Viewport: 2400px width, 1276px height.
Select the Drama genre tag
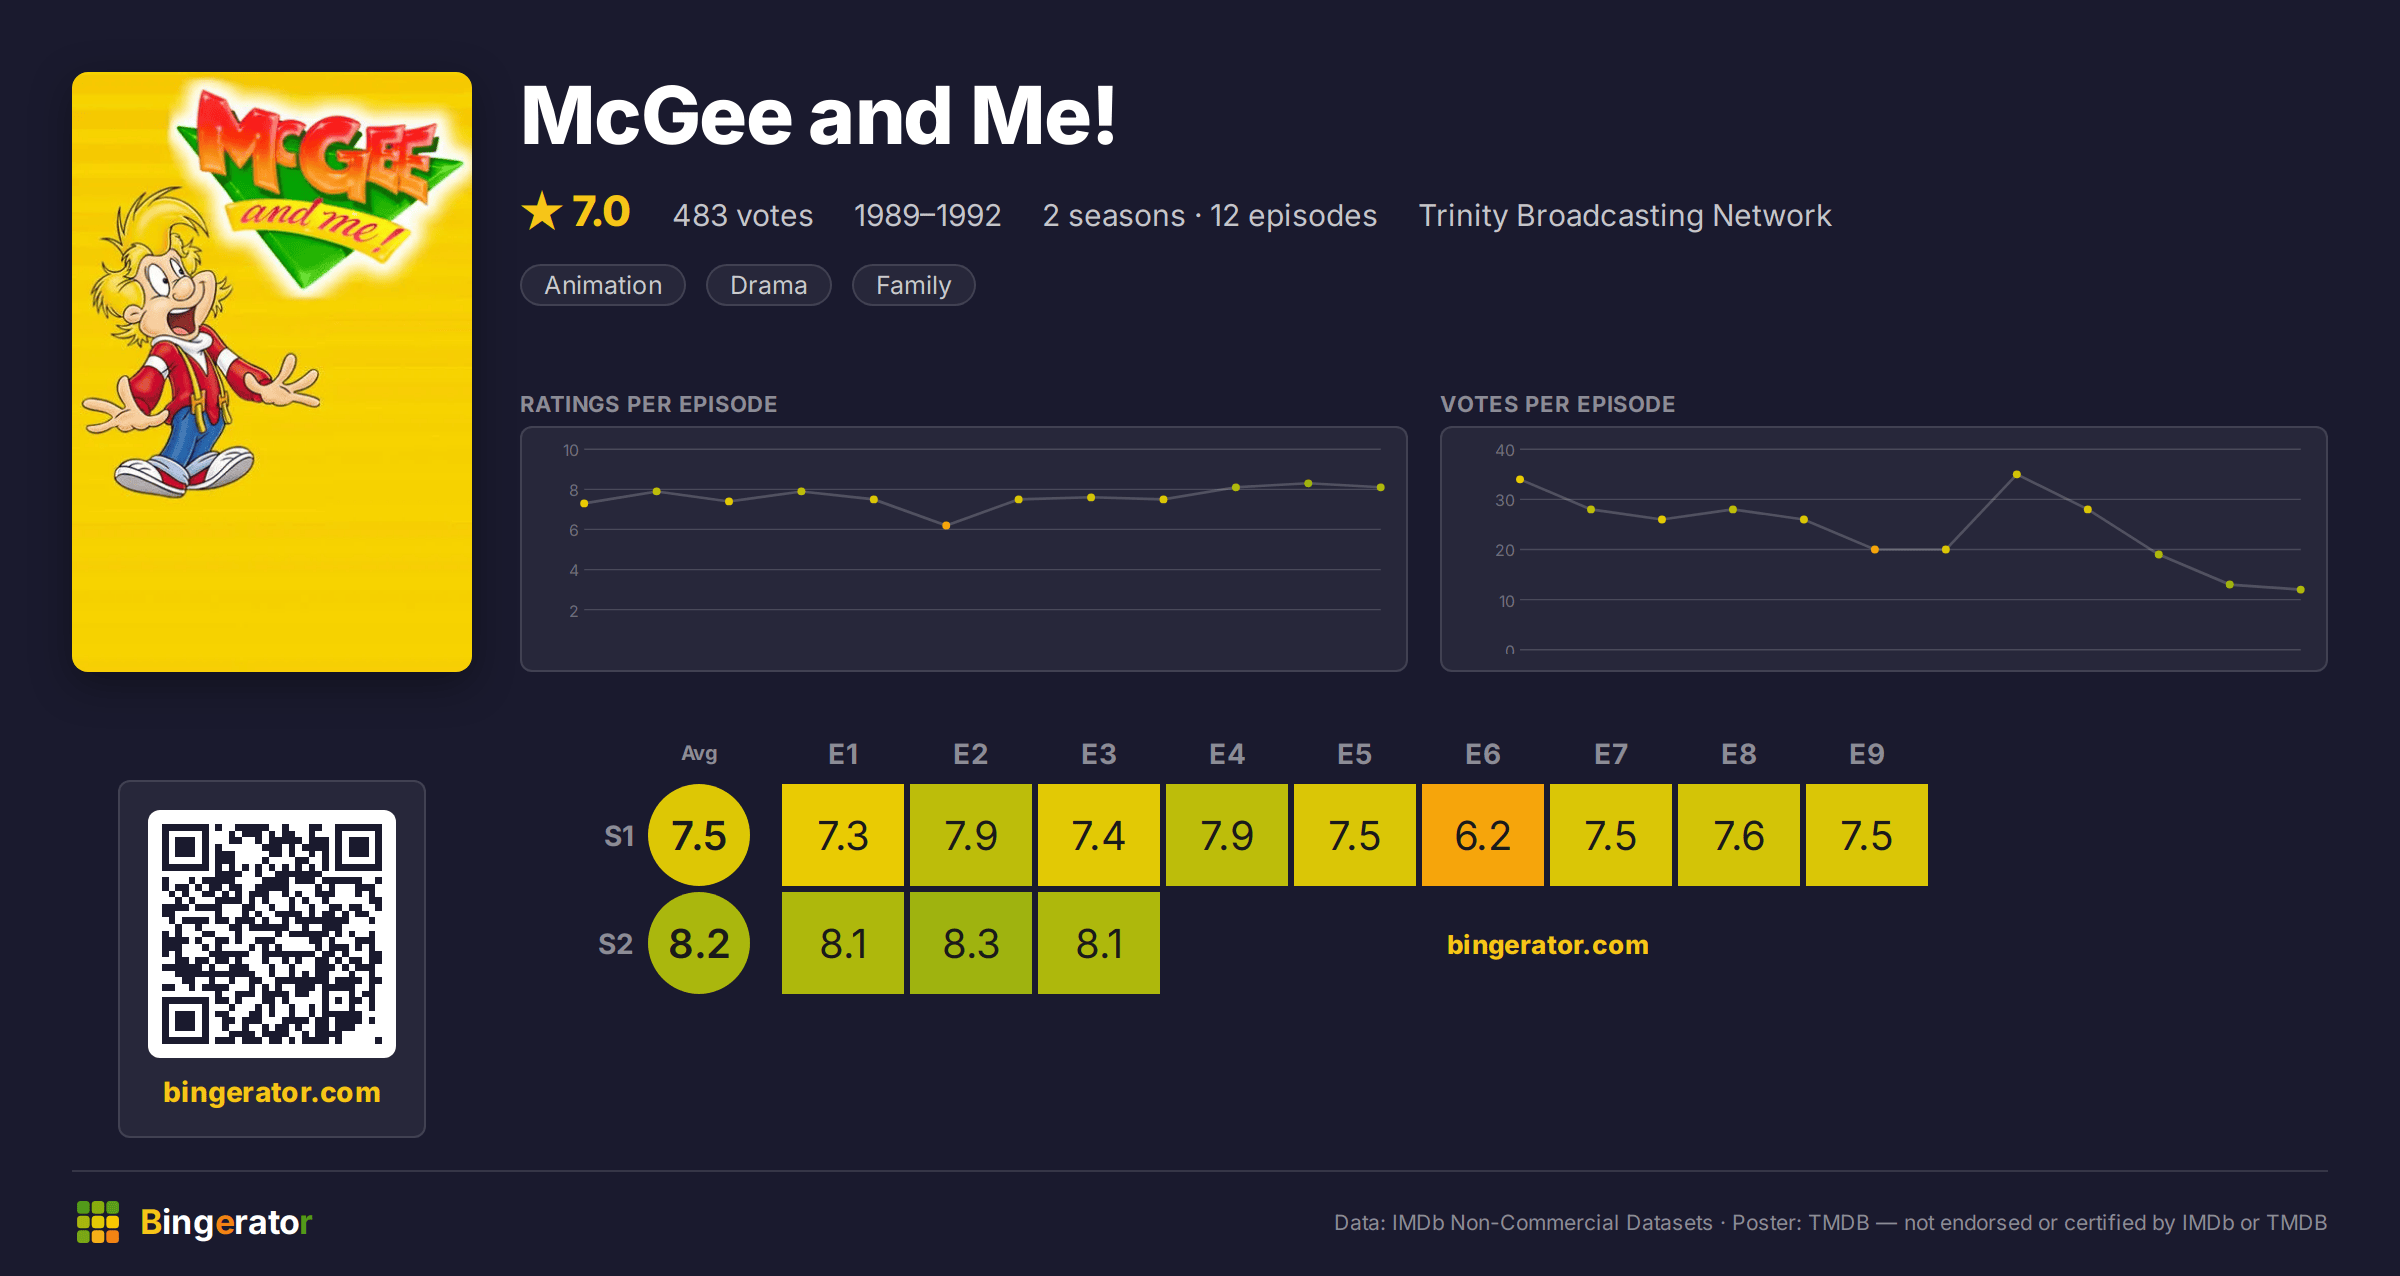point(768,285)
